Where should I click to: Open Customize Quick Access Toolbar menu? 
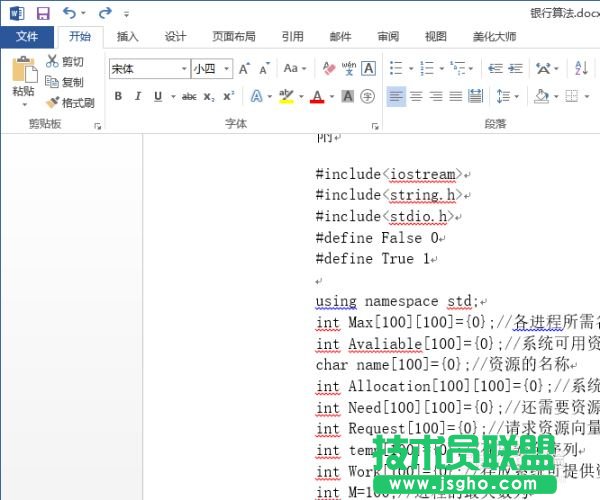[126, 15]
